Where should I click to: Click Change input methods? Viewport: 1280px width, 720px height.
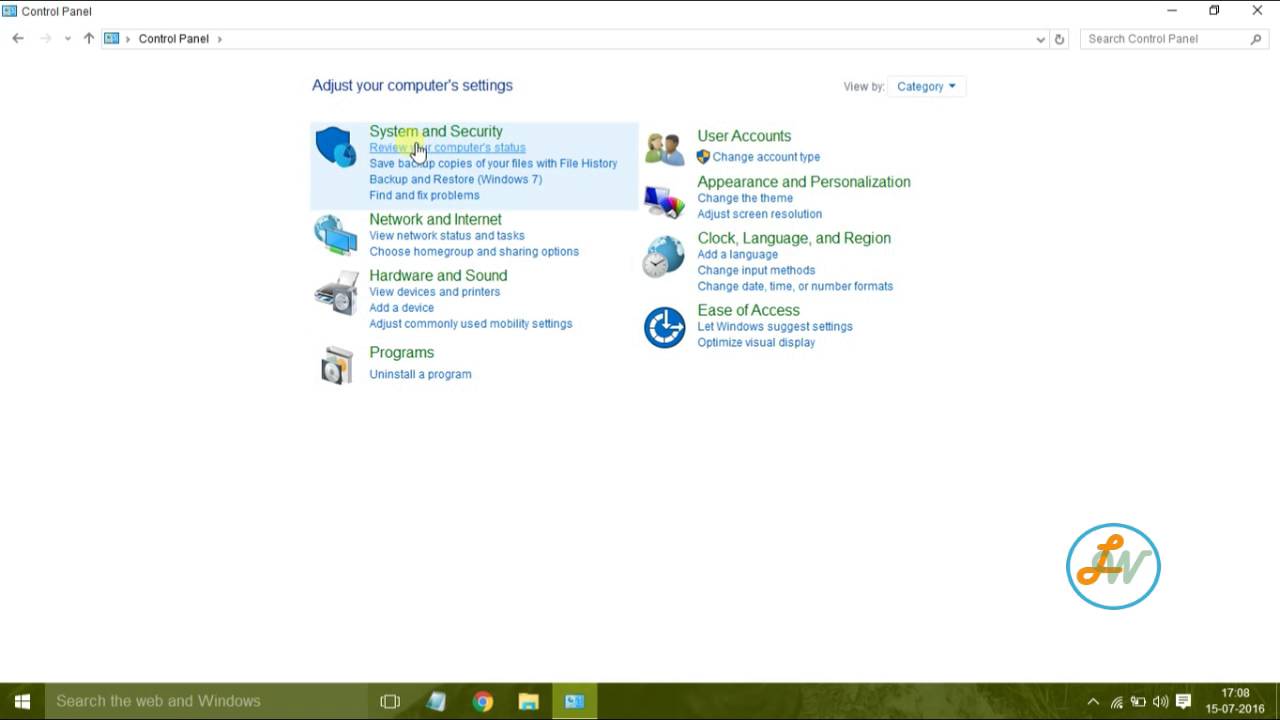click(756, 270)
